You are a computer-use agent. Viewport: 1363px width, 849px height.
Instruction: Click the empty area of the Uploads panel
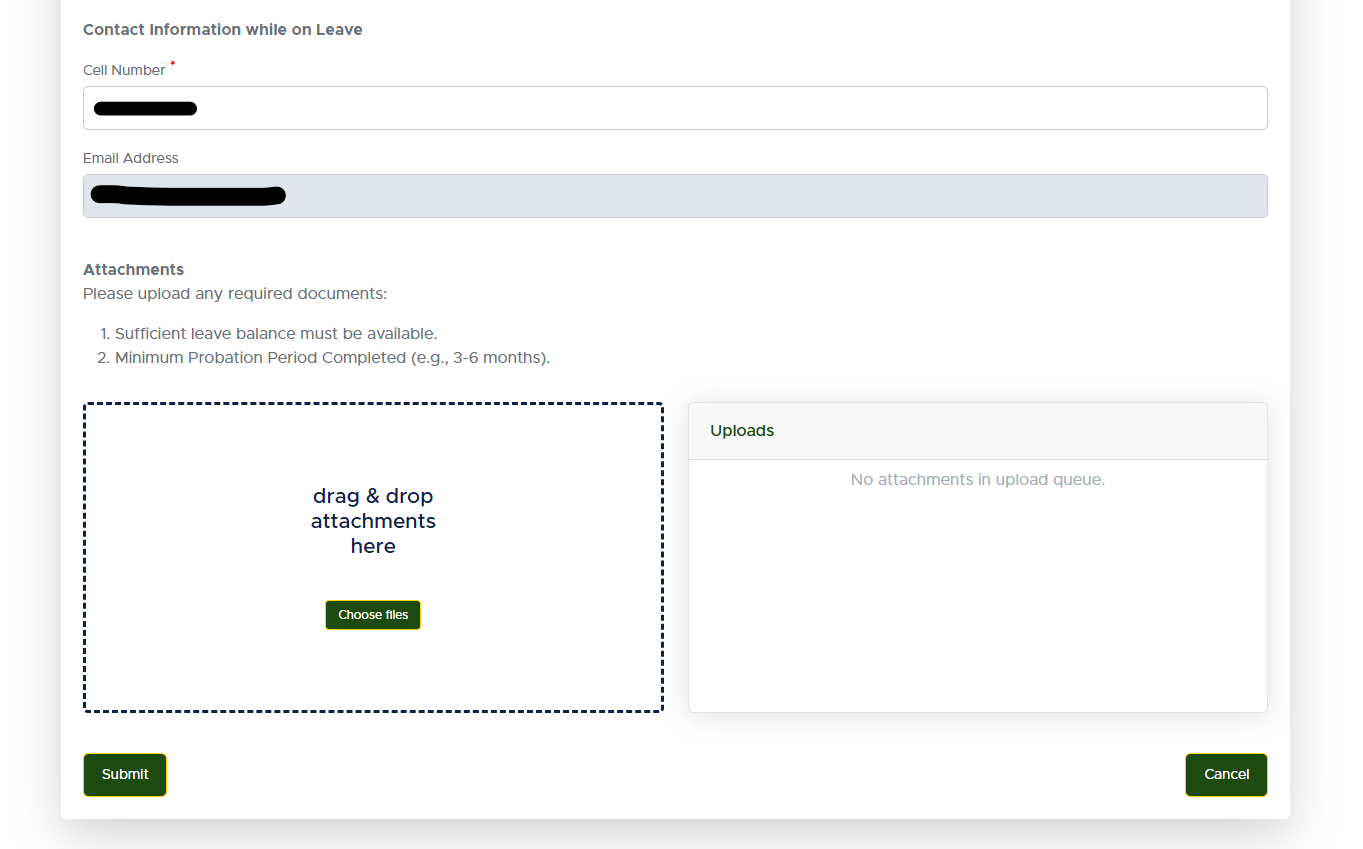click(x=977, y=600)
